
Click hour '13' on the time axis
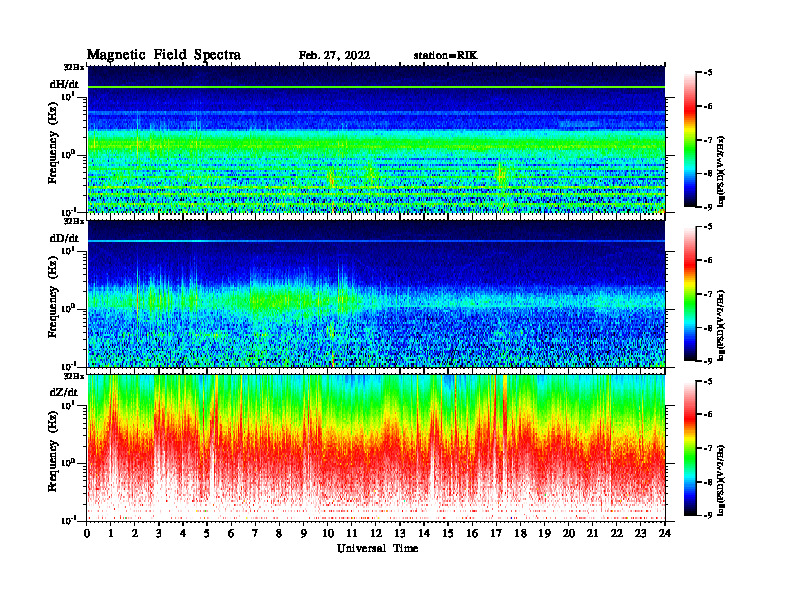[x=400, y=533]
